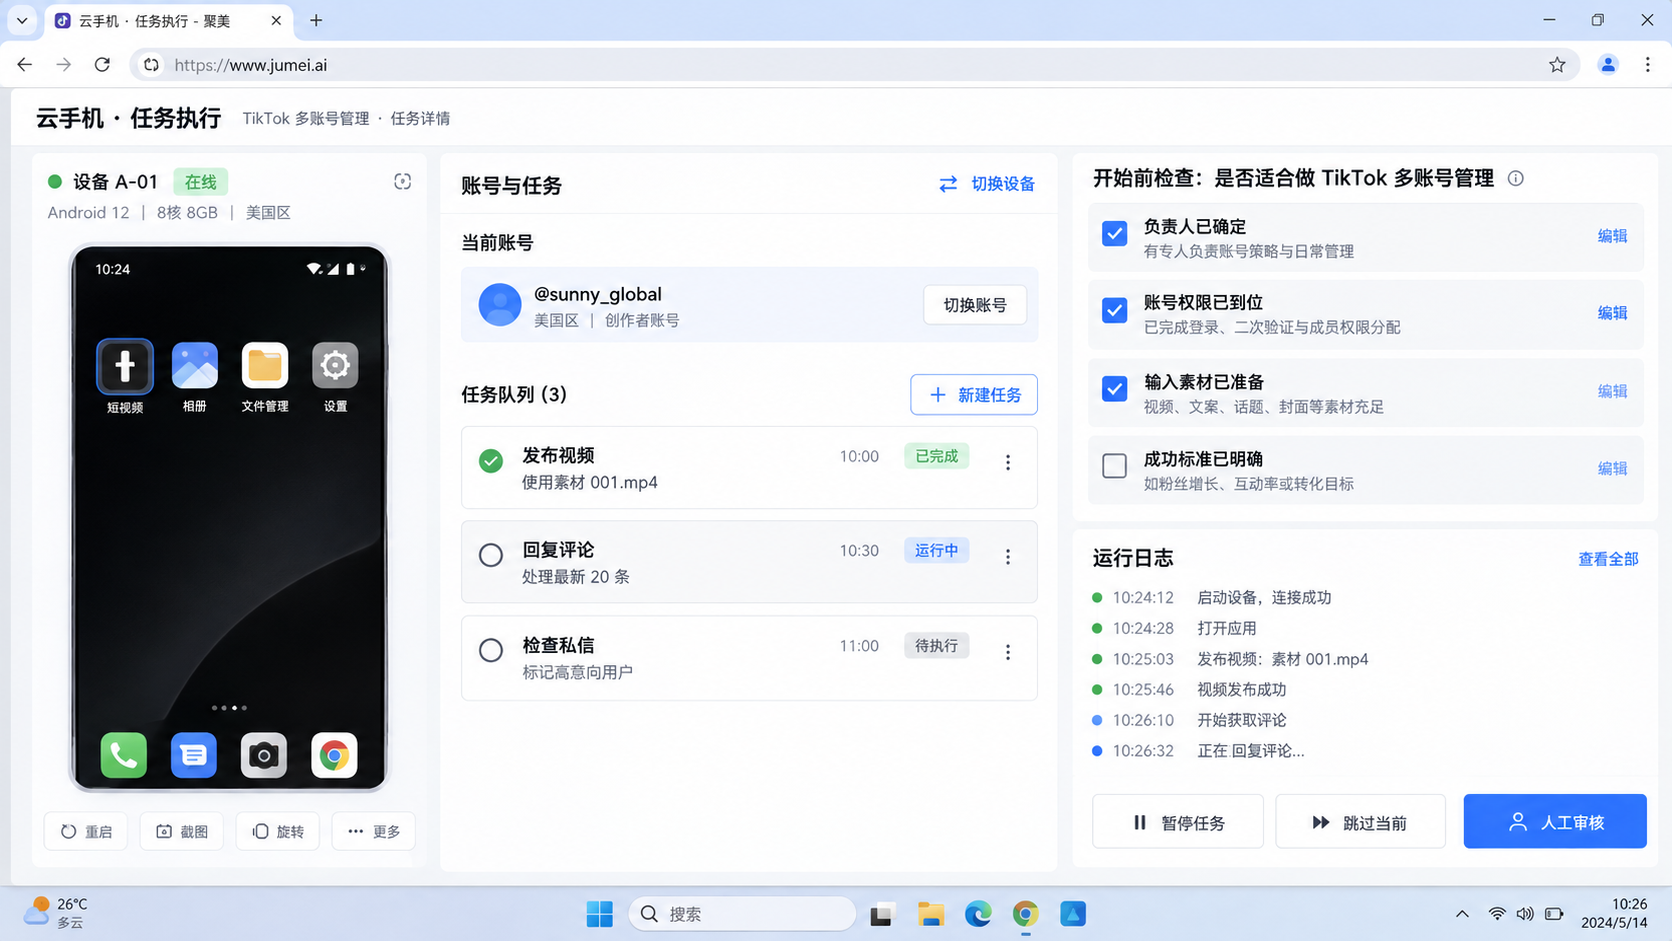This screenshot has height=941, width=1672.
Task: Open the 相册 gallery app icon
Action: click(x=195, y=366)
